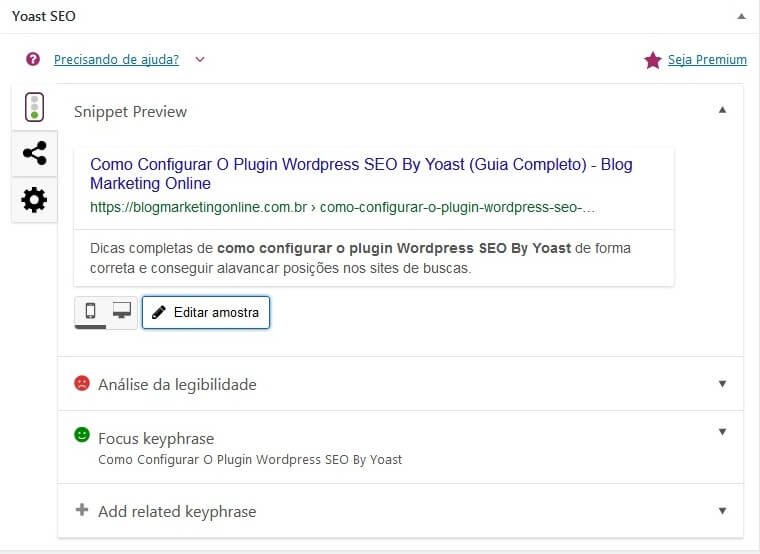Switch to the Social share tab
The width and height of the screenshot is (760, 554).
pyautogui.click(x=34, y=153)
